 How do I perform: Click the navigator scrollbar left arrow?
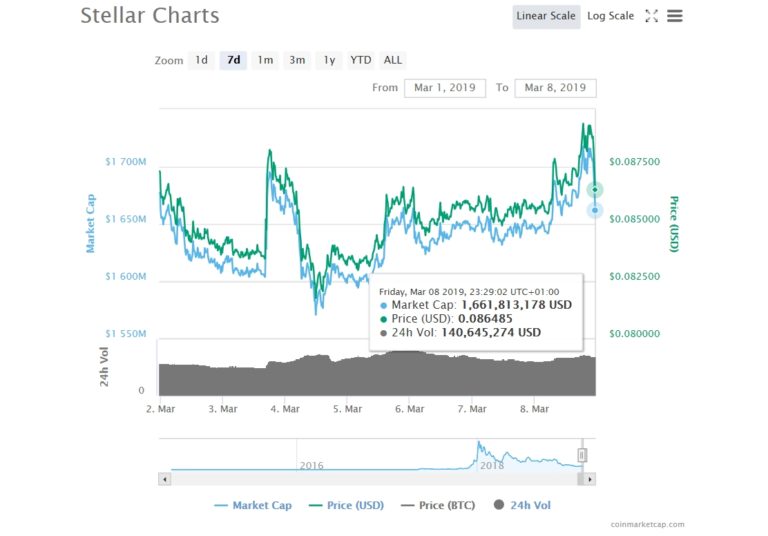165,479
